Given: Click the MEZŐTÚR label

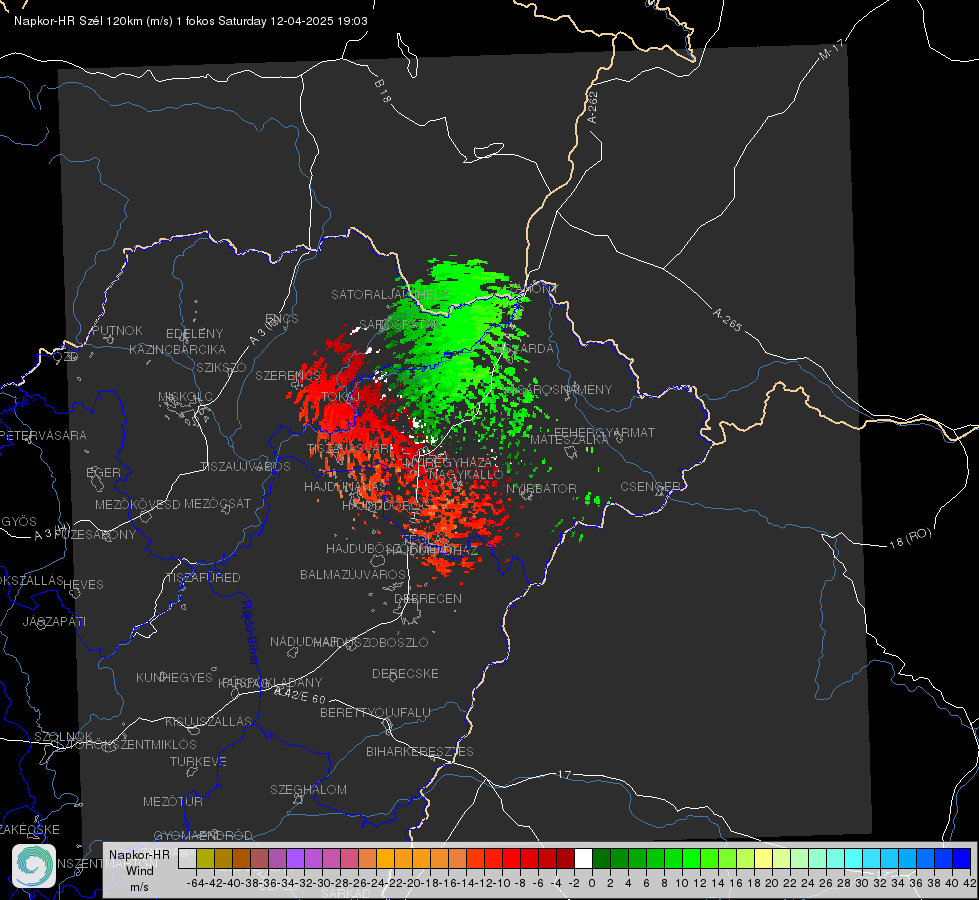Looking at the screenshot, I should point(173,802).
